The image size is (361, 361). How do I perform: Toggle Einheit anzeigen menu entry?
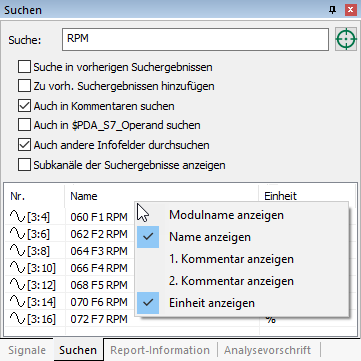click(x=242, y=303)
